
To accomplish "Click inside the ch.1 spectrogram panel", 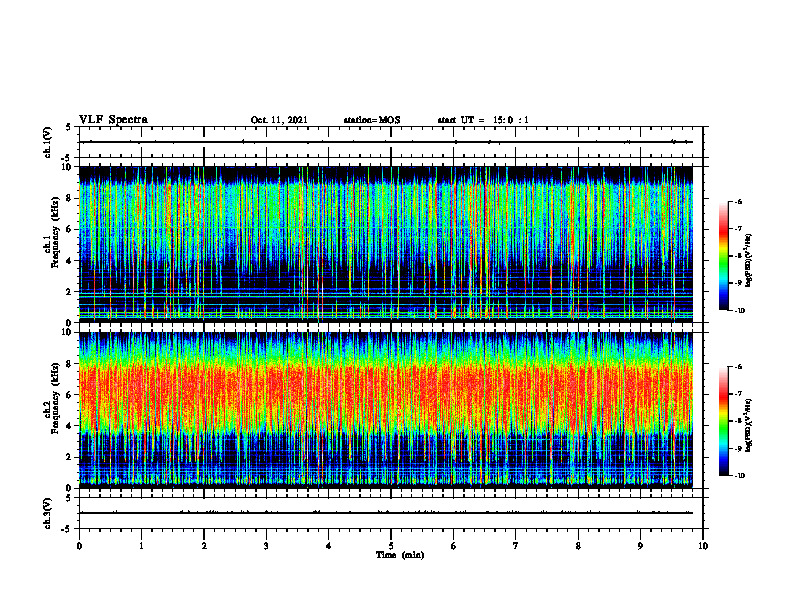I will coord(386,244).
